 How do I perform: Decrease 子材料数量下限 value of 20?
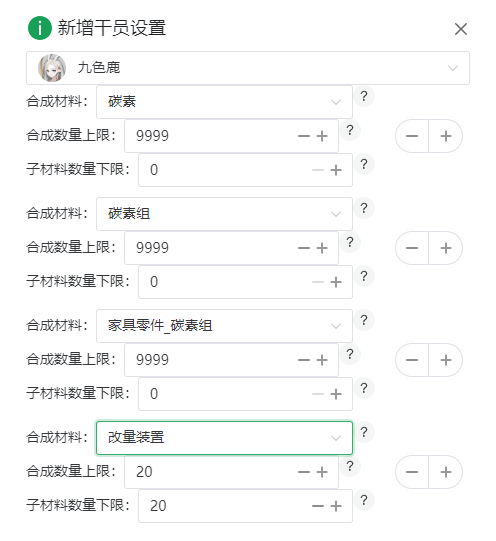tap(318, 506)
